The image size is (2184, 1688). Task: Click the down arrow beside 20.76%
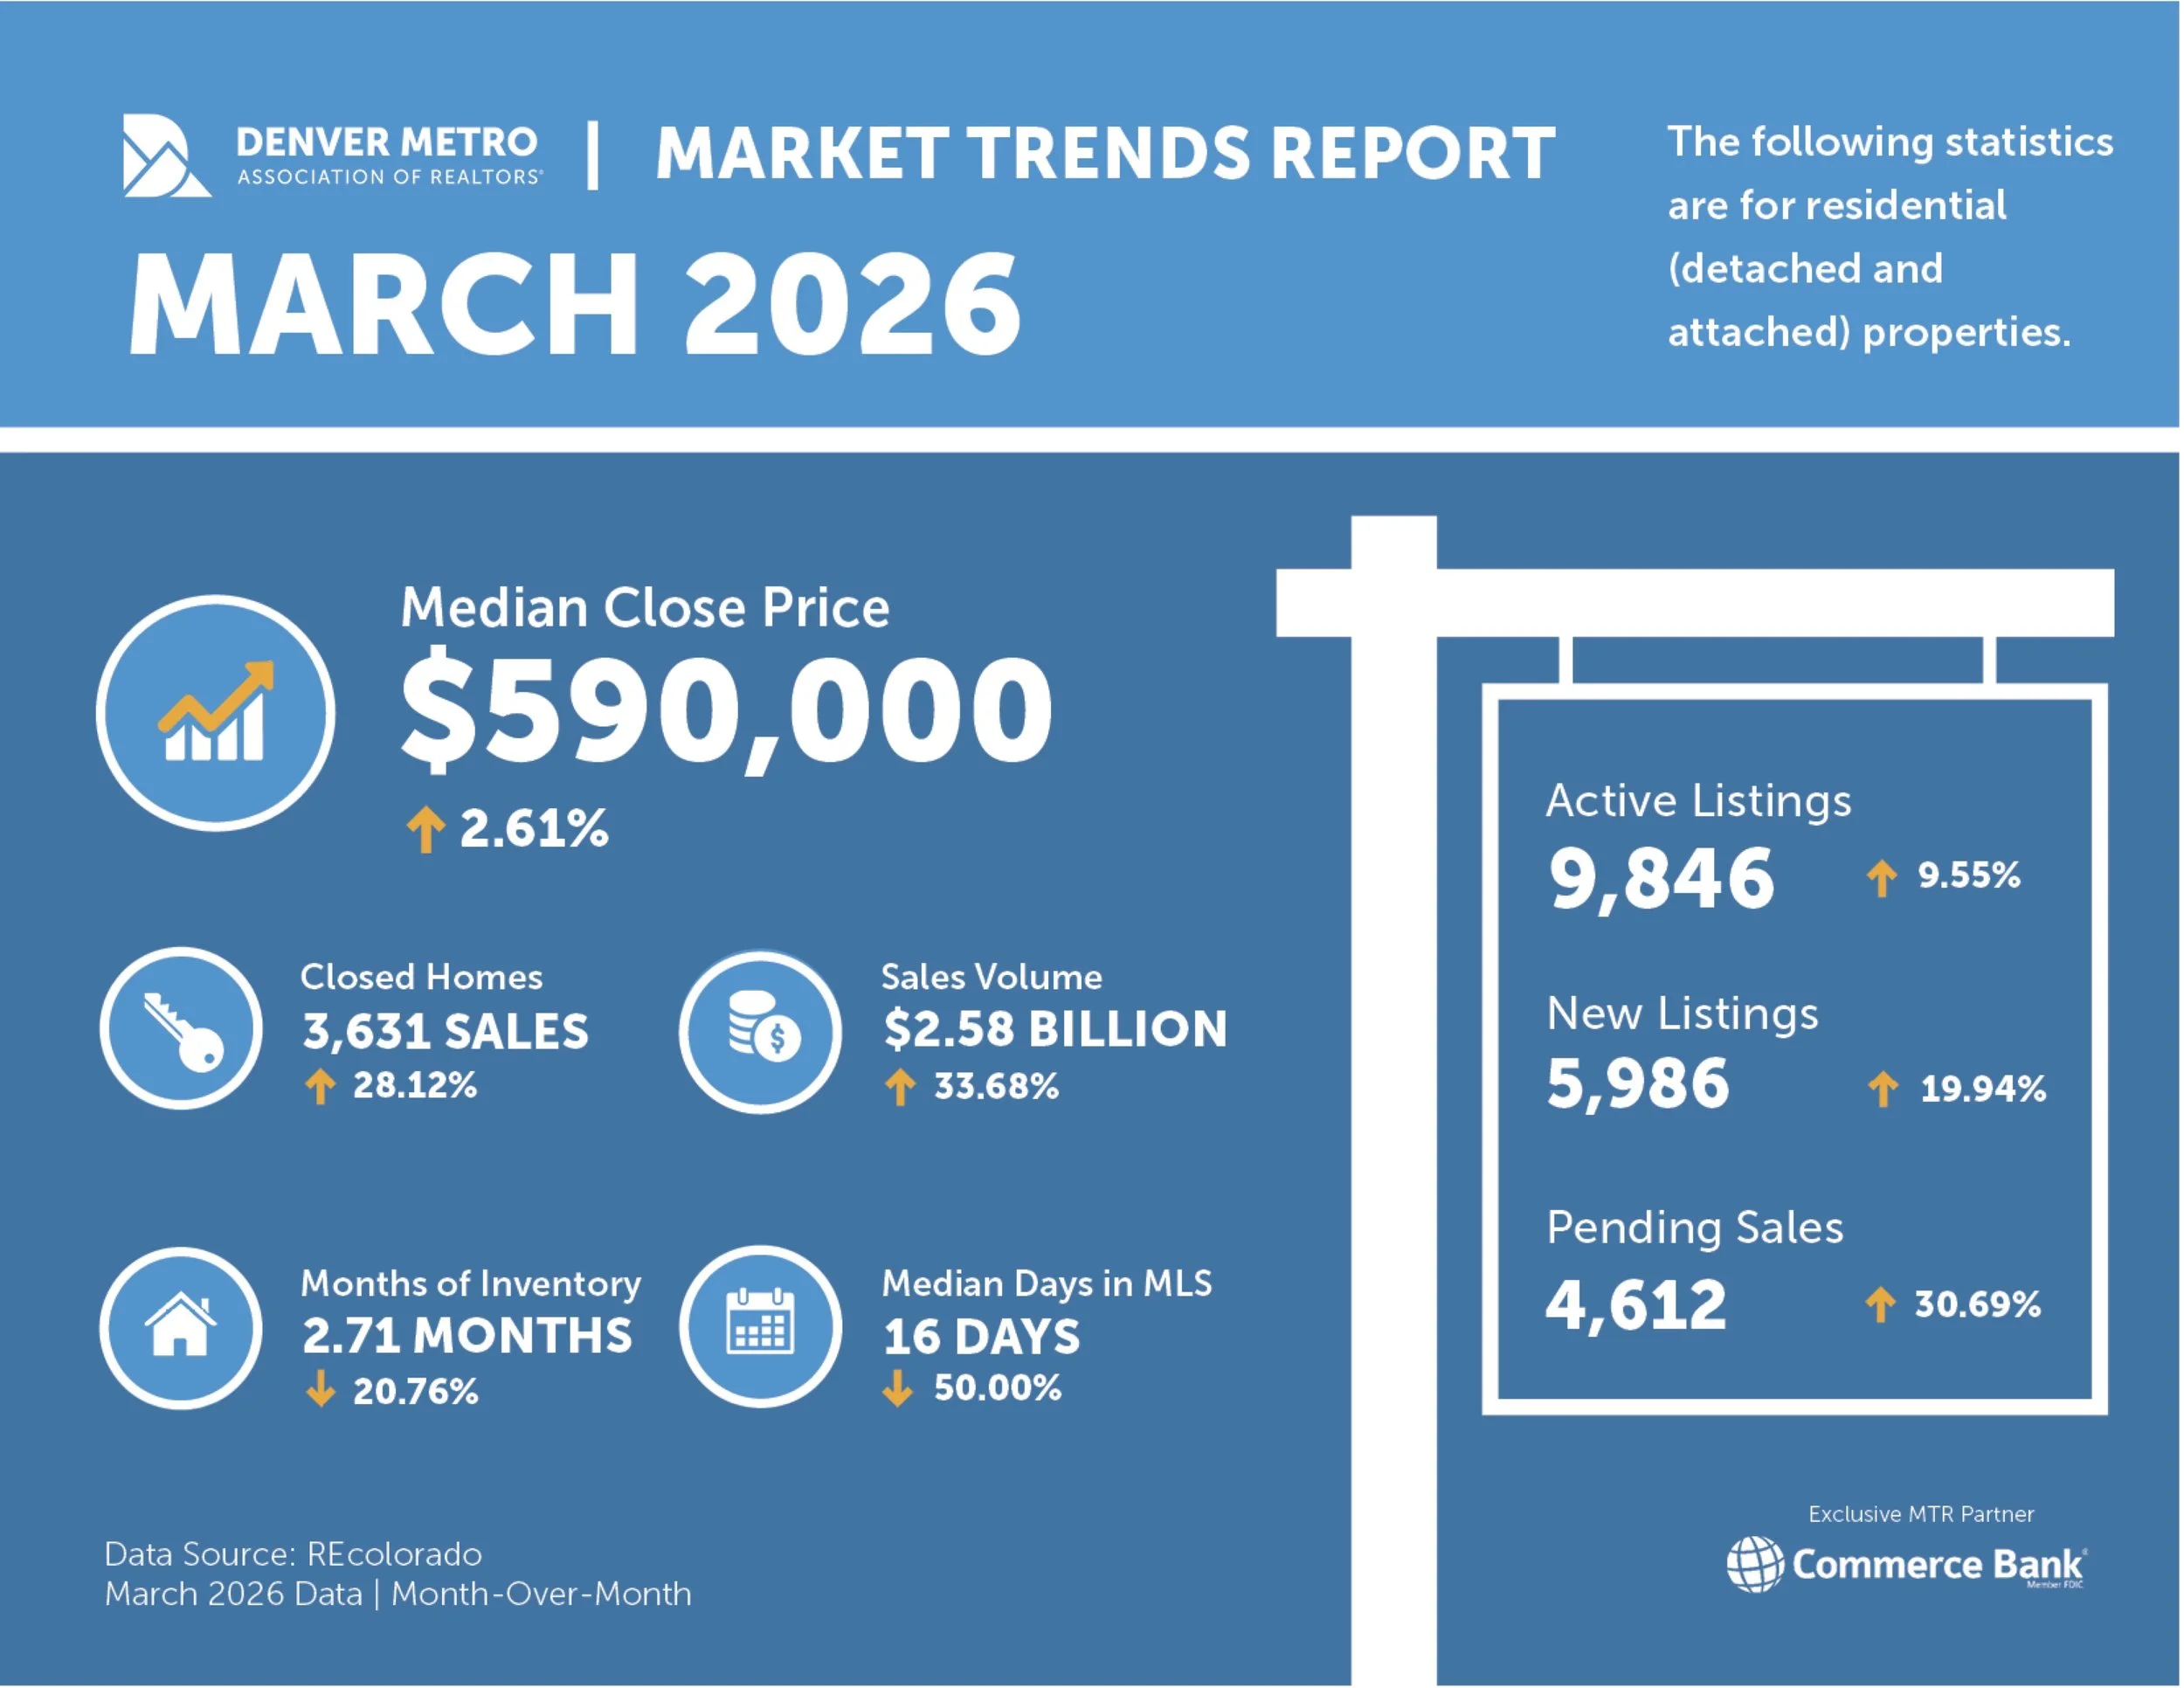319,1389
